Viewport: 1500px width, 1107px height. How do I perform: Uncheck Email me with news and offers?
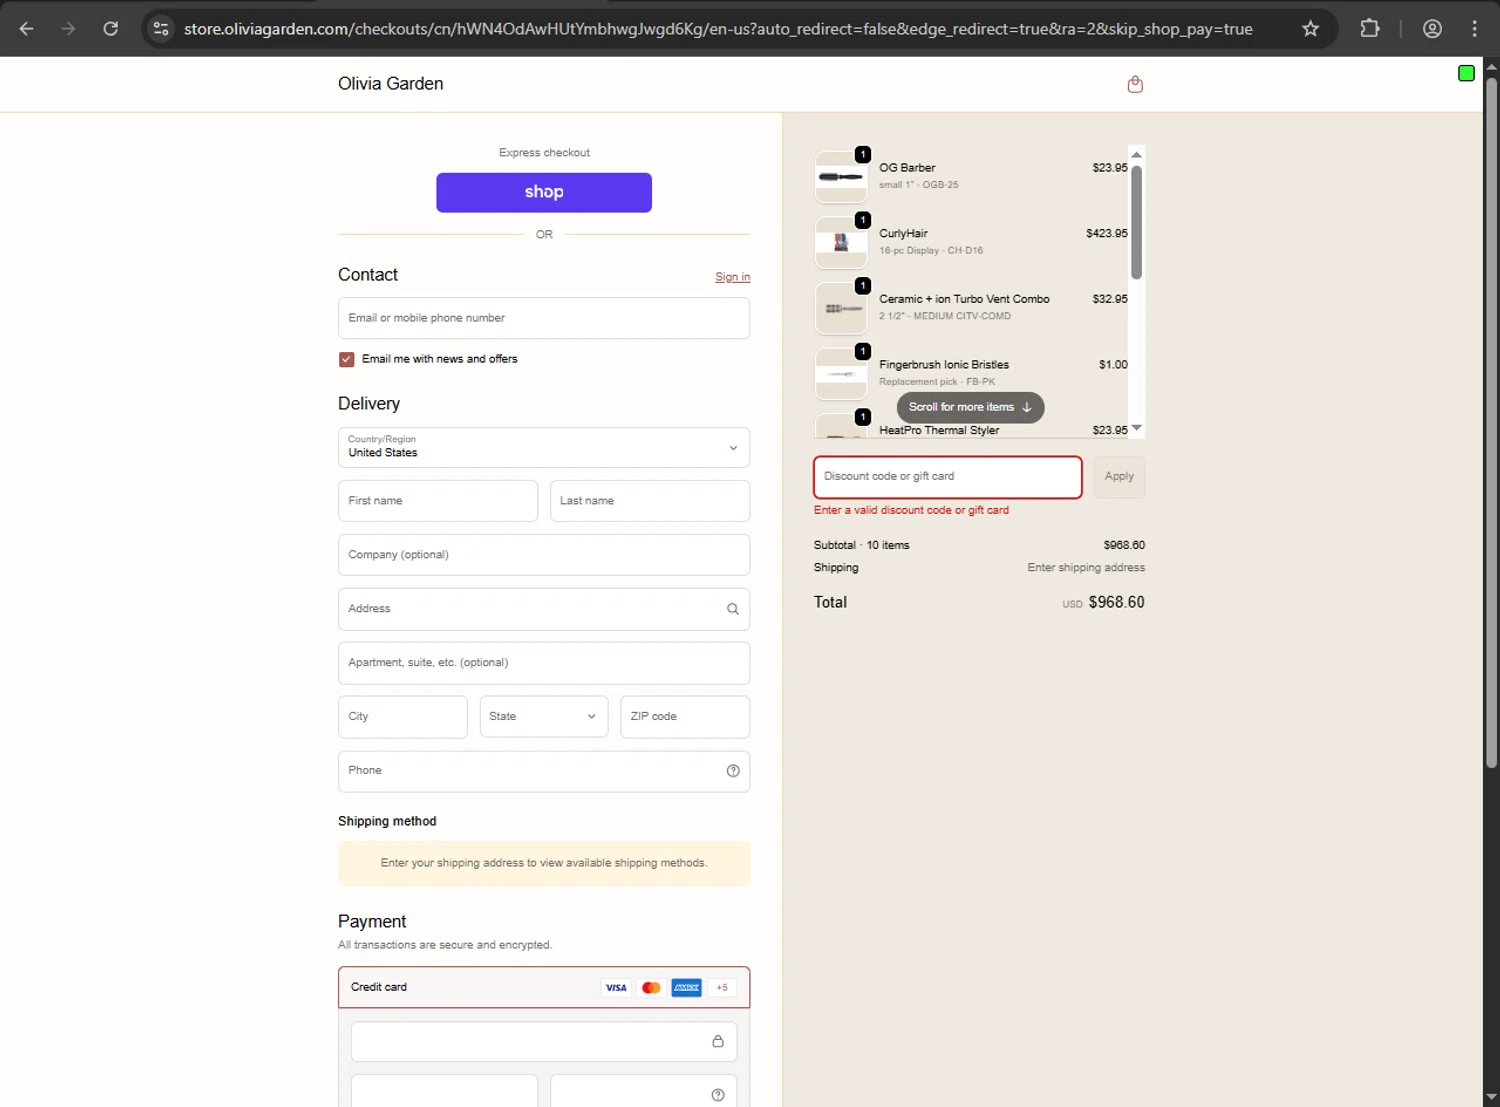[x=346, y=359]
